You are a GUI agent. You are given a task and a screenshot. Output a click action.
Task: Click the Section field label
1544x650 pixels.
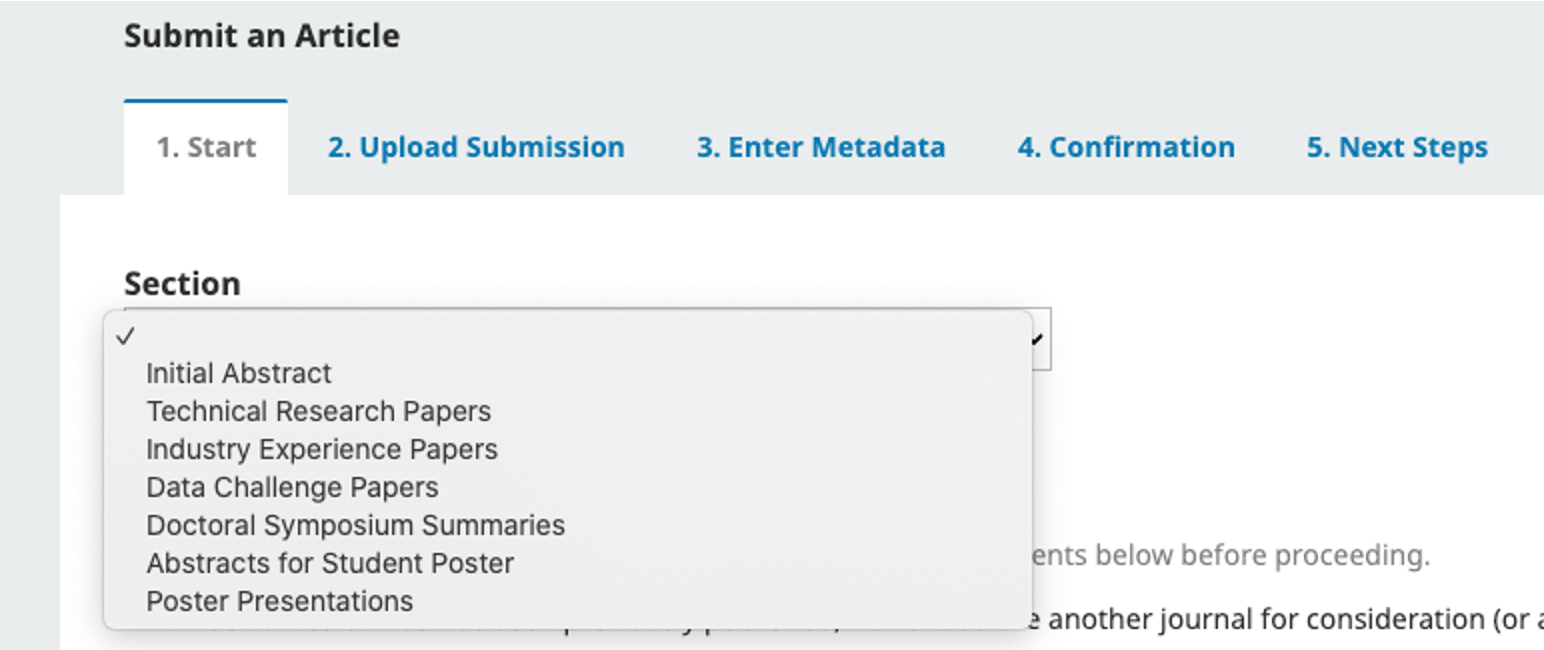(181, 284)
